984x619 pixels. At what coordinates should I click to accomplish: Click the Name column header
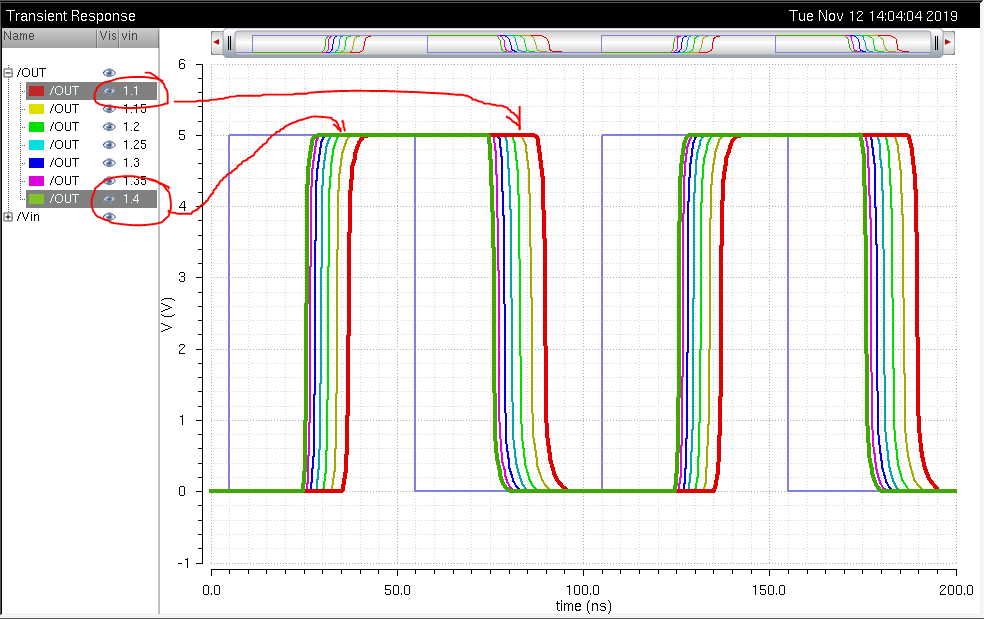coord(20,36)
